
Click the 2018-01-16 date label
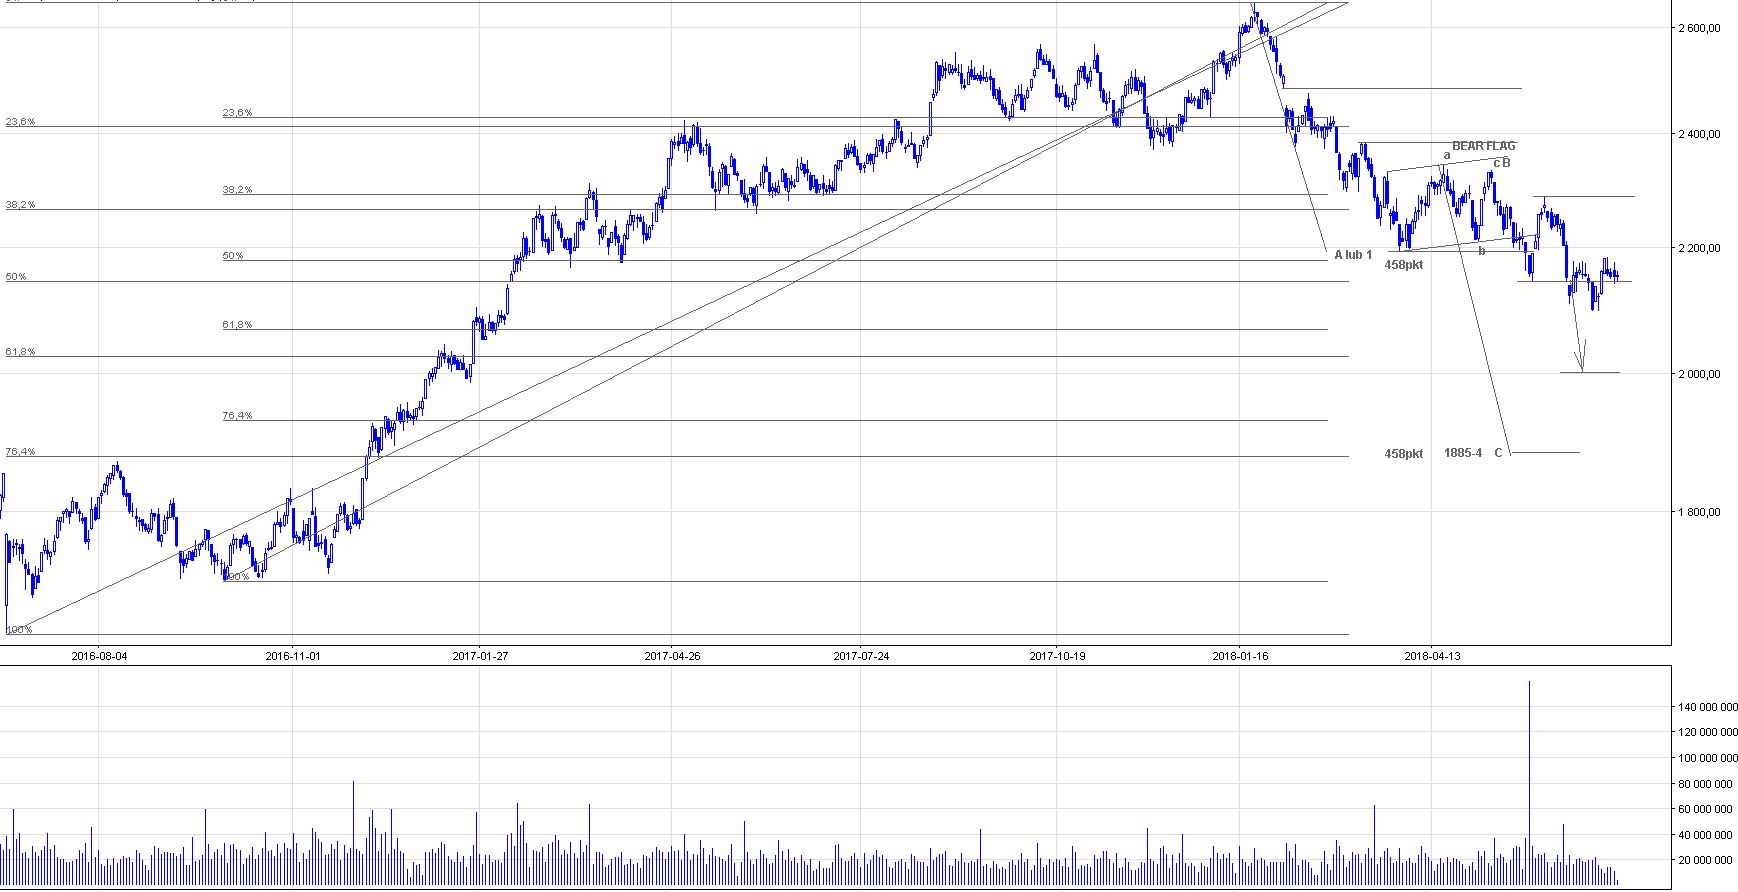click(x=1240, y=656)
